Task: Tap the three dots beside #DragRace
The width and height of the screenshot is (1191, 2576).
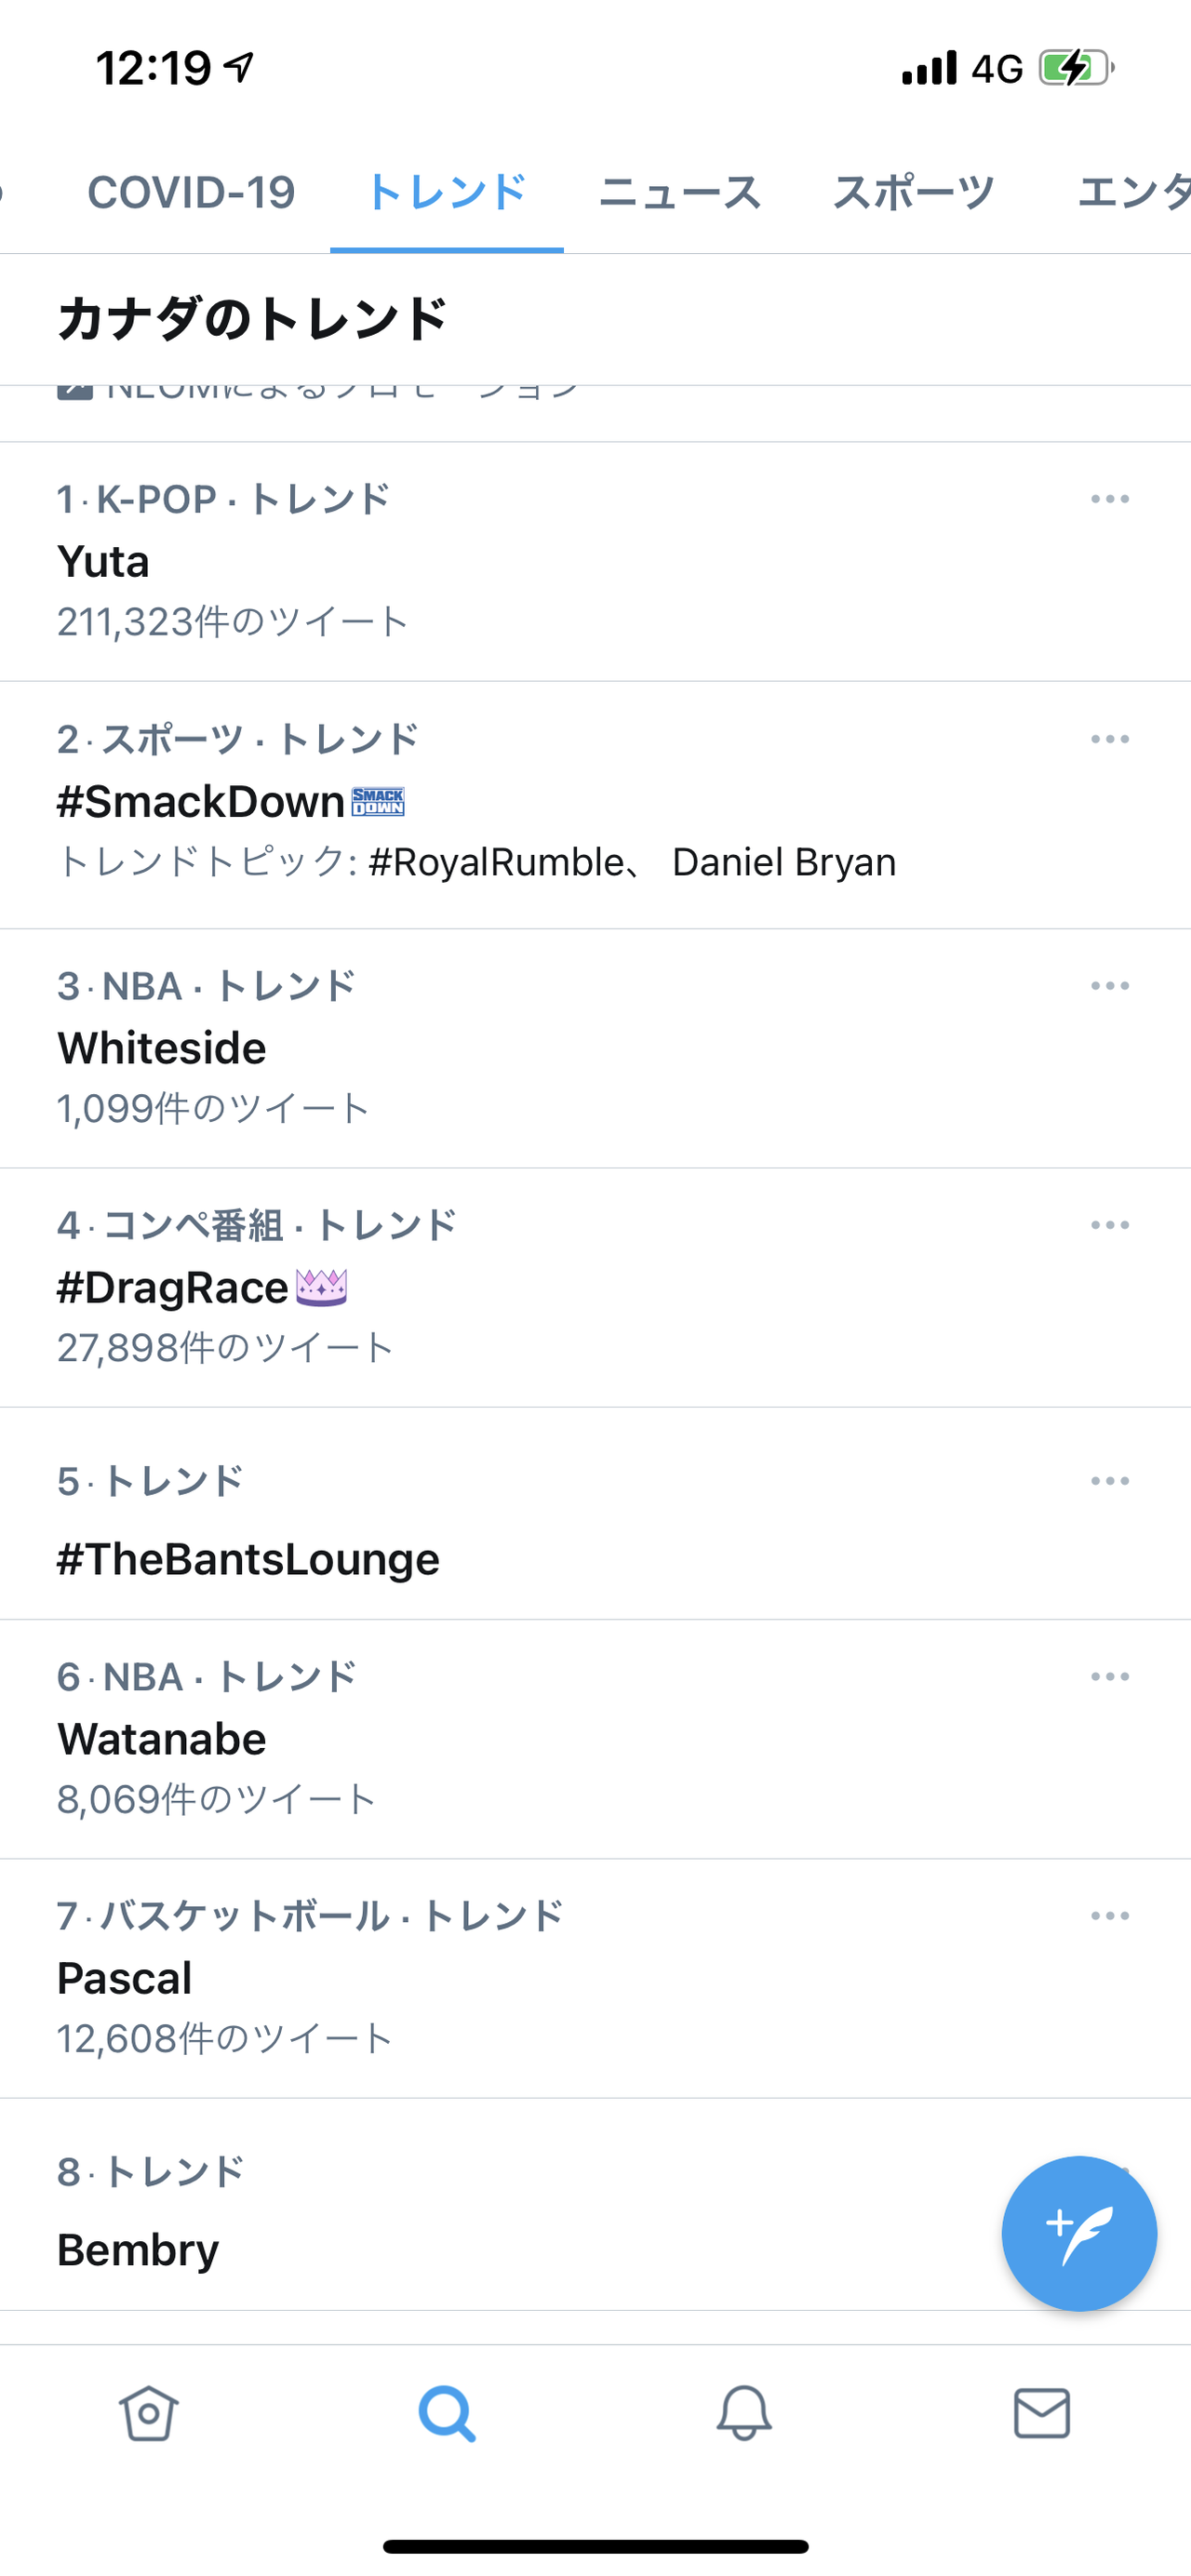Action: point(1110,1225)
